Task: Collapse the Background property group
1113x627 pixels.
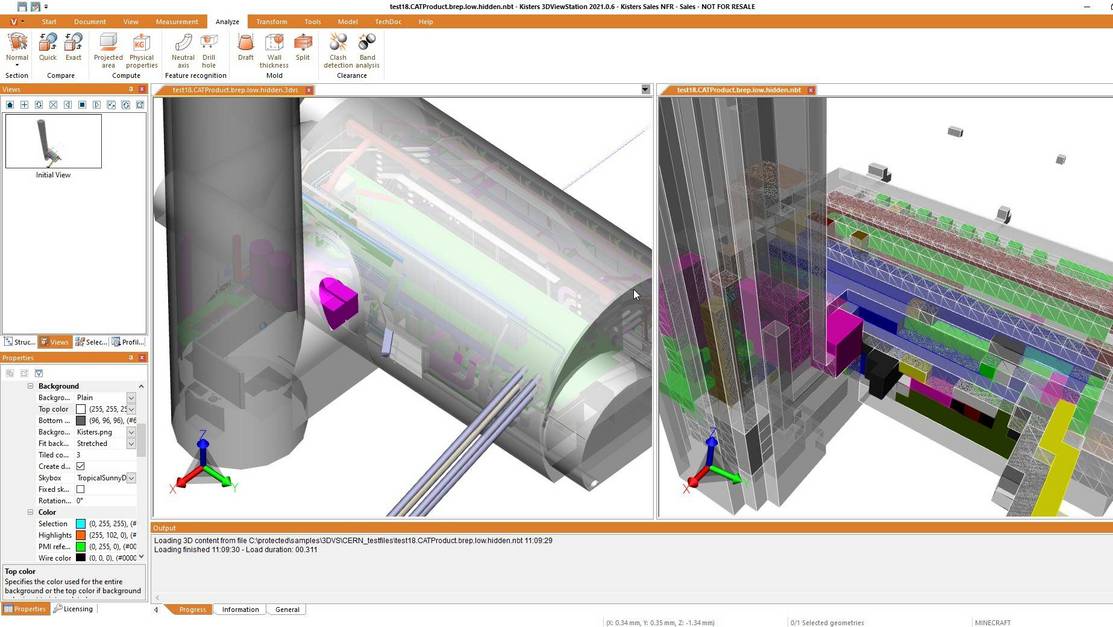Action: pos(31,386)
